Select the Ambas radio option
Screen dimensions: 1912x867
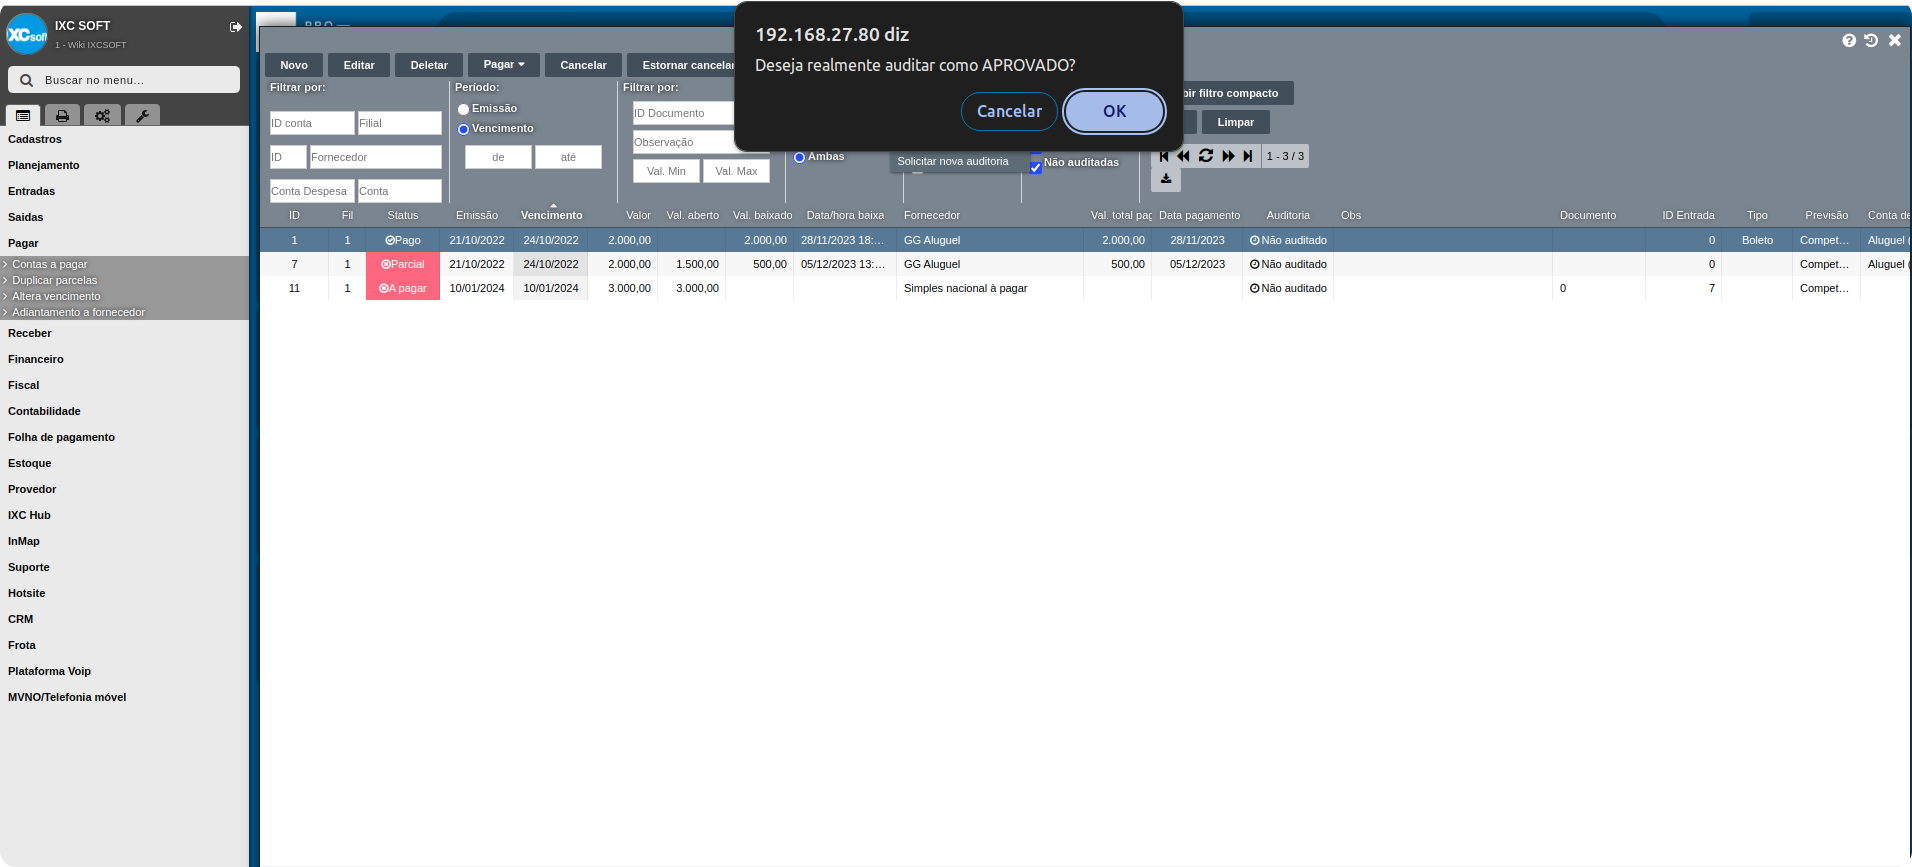799,157
